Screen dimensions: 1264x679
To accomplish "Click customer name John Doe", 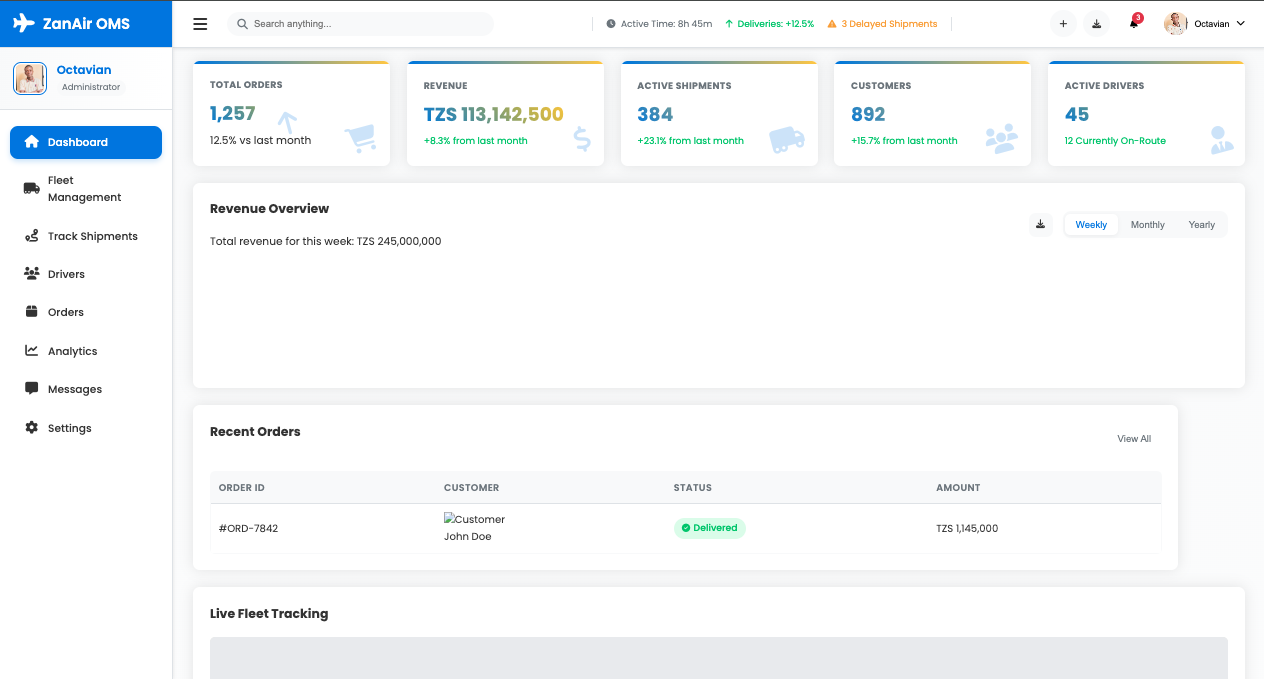I will tap(468, 537).
